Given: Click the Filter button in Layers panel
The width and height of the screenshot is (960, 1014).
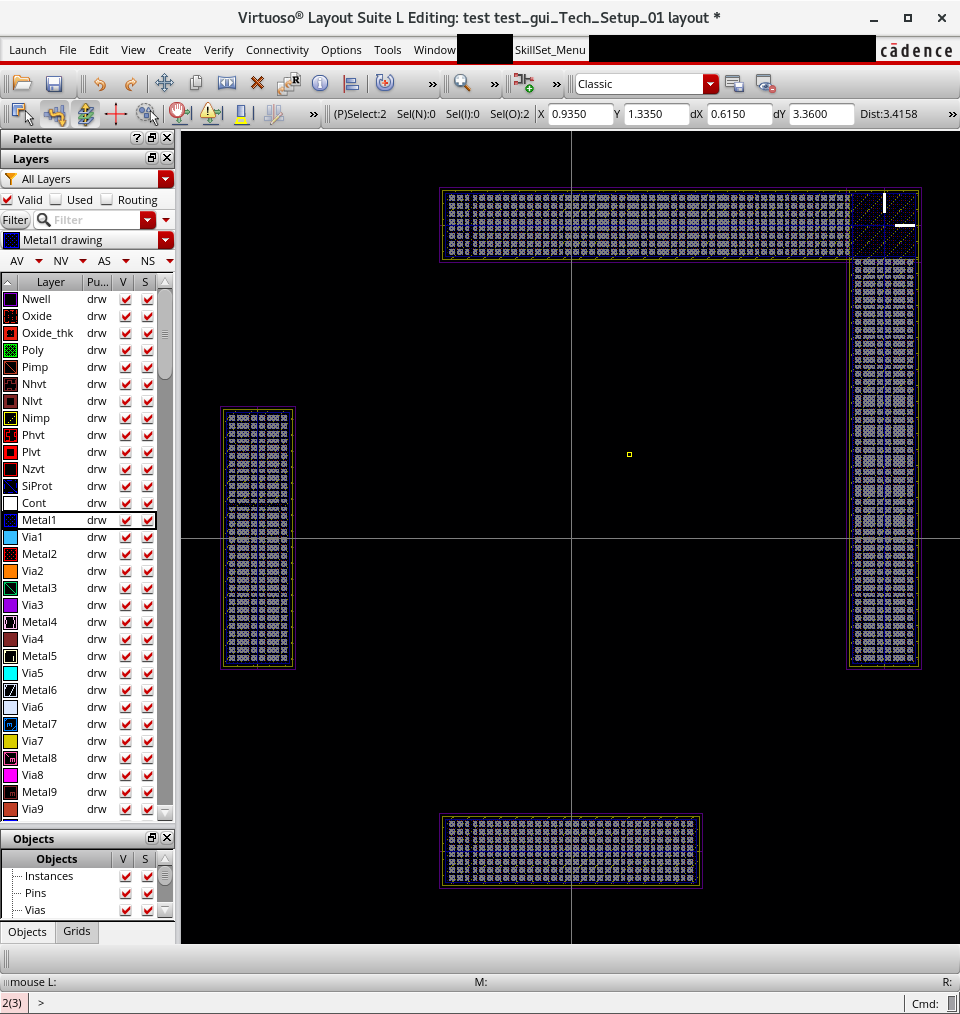Looking at the screenshot, I should point(15,220).
